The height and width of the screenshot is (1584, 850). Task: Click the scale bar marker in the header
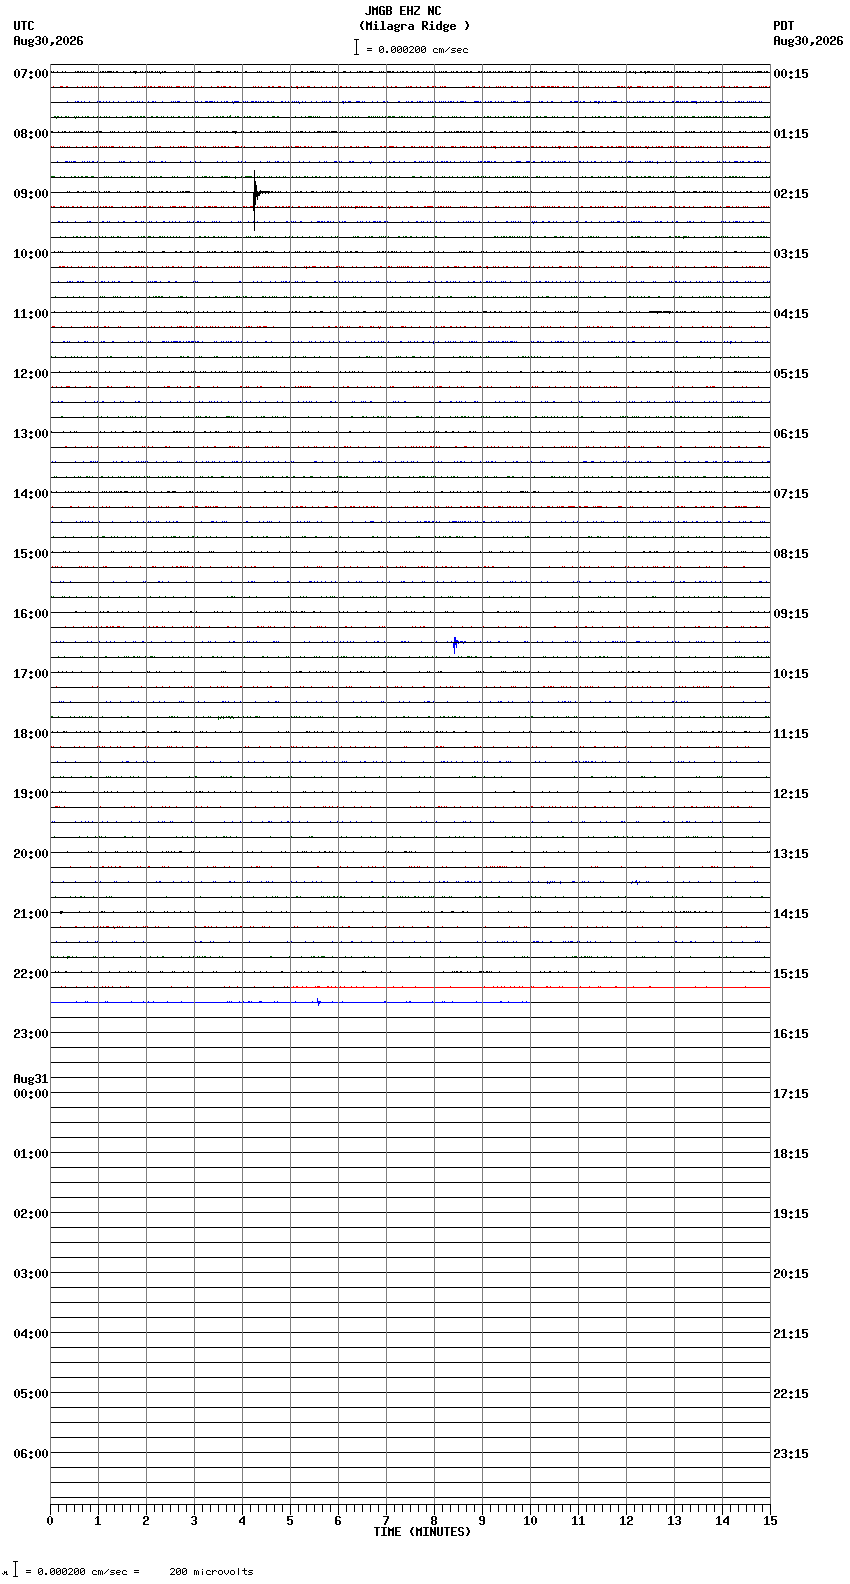pyautogui.click(x=356, y=47)
